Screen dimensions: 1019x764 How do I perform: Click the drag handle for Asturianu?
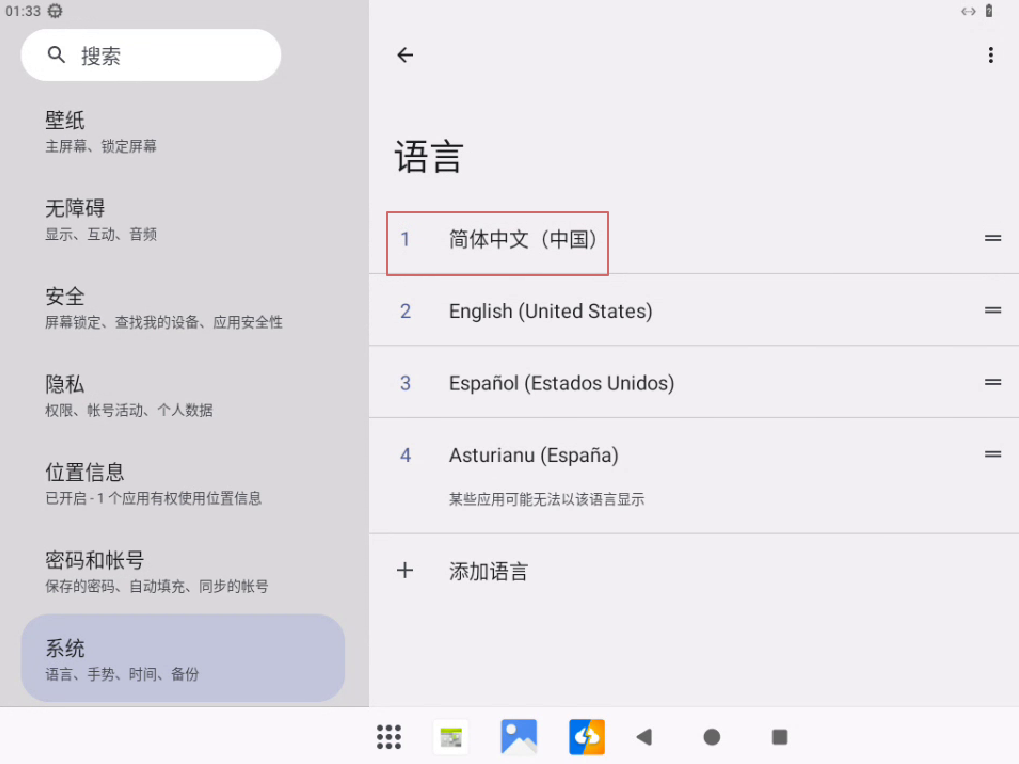992,454
